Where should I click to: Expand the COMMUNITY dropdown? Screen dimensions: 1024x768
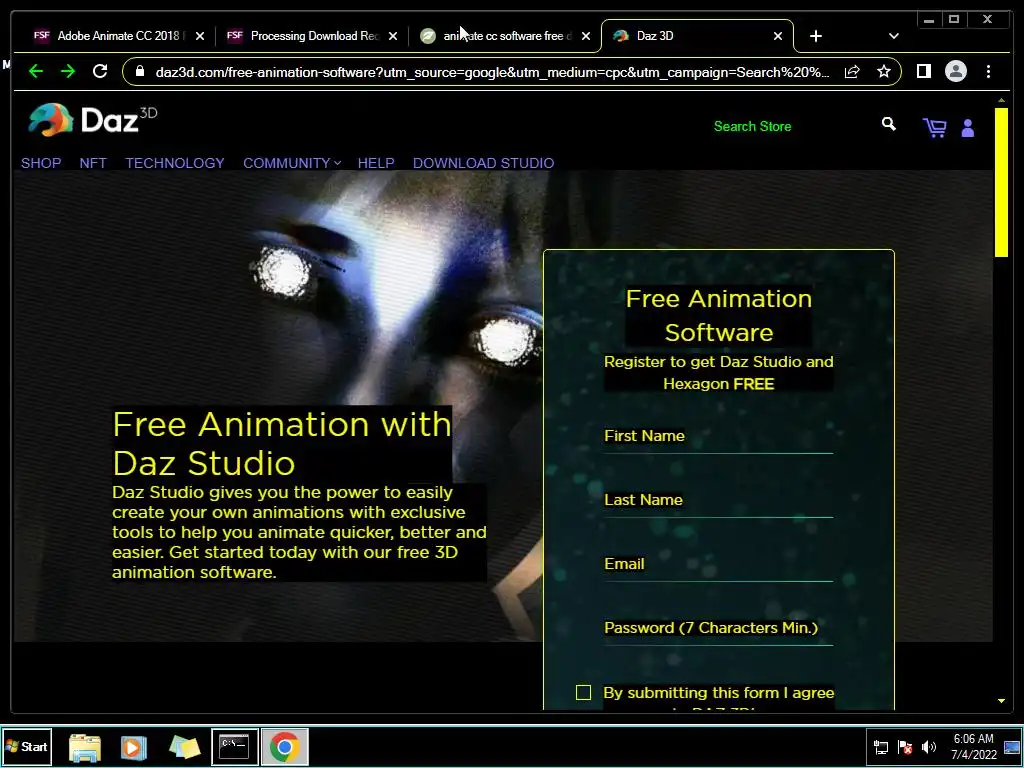click(x=292, y=163)
